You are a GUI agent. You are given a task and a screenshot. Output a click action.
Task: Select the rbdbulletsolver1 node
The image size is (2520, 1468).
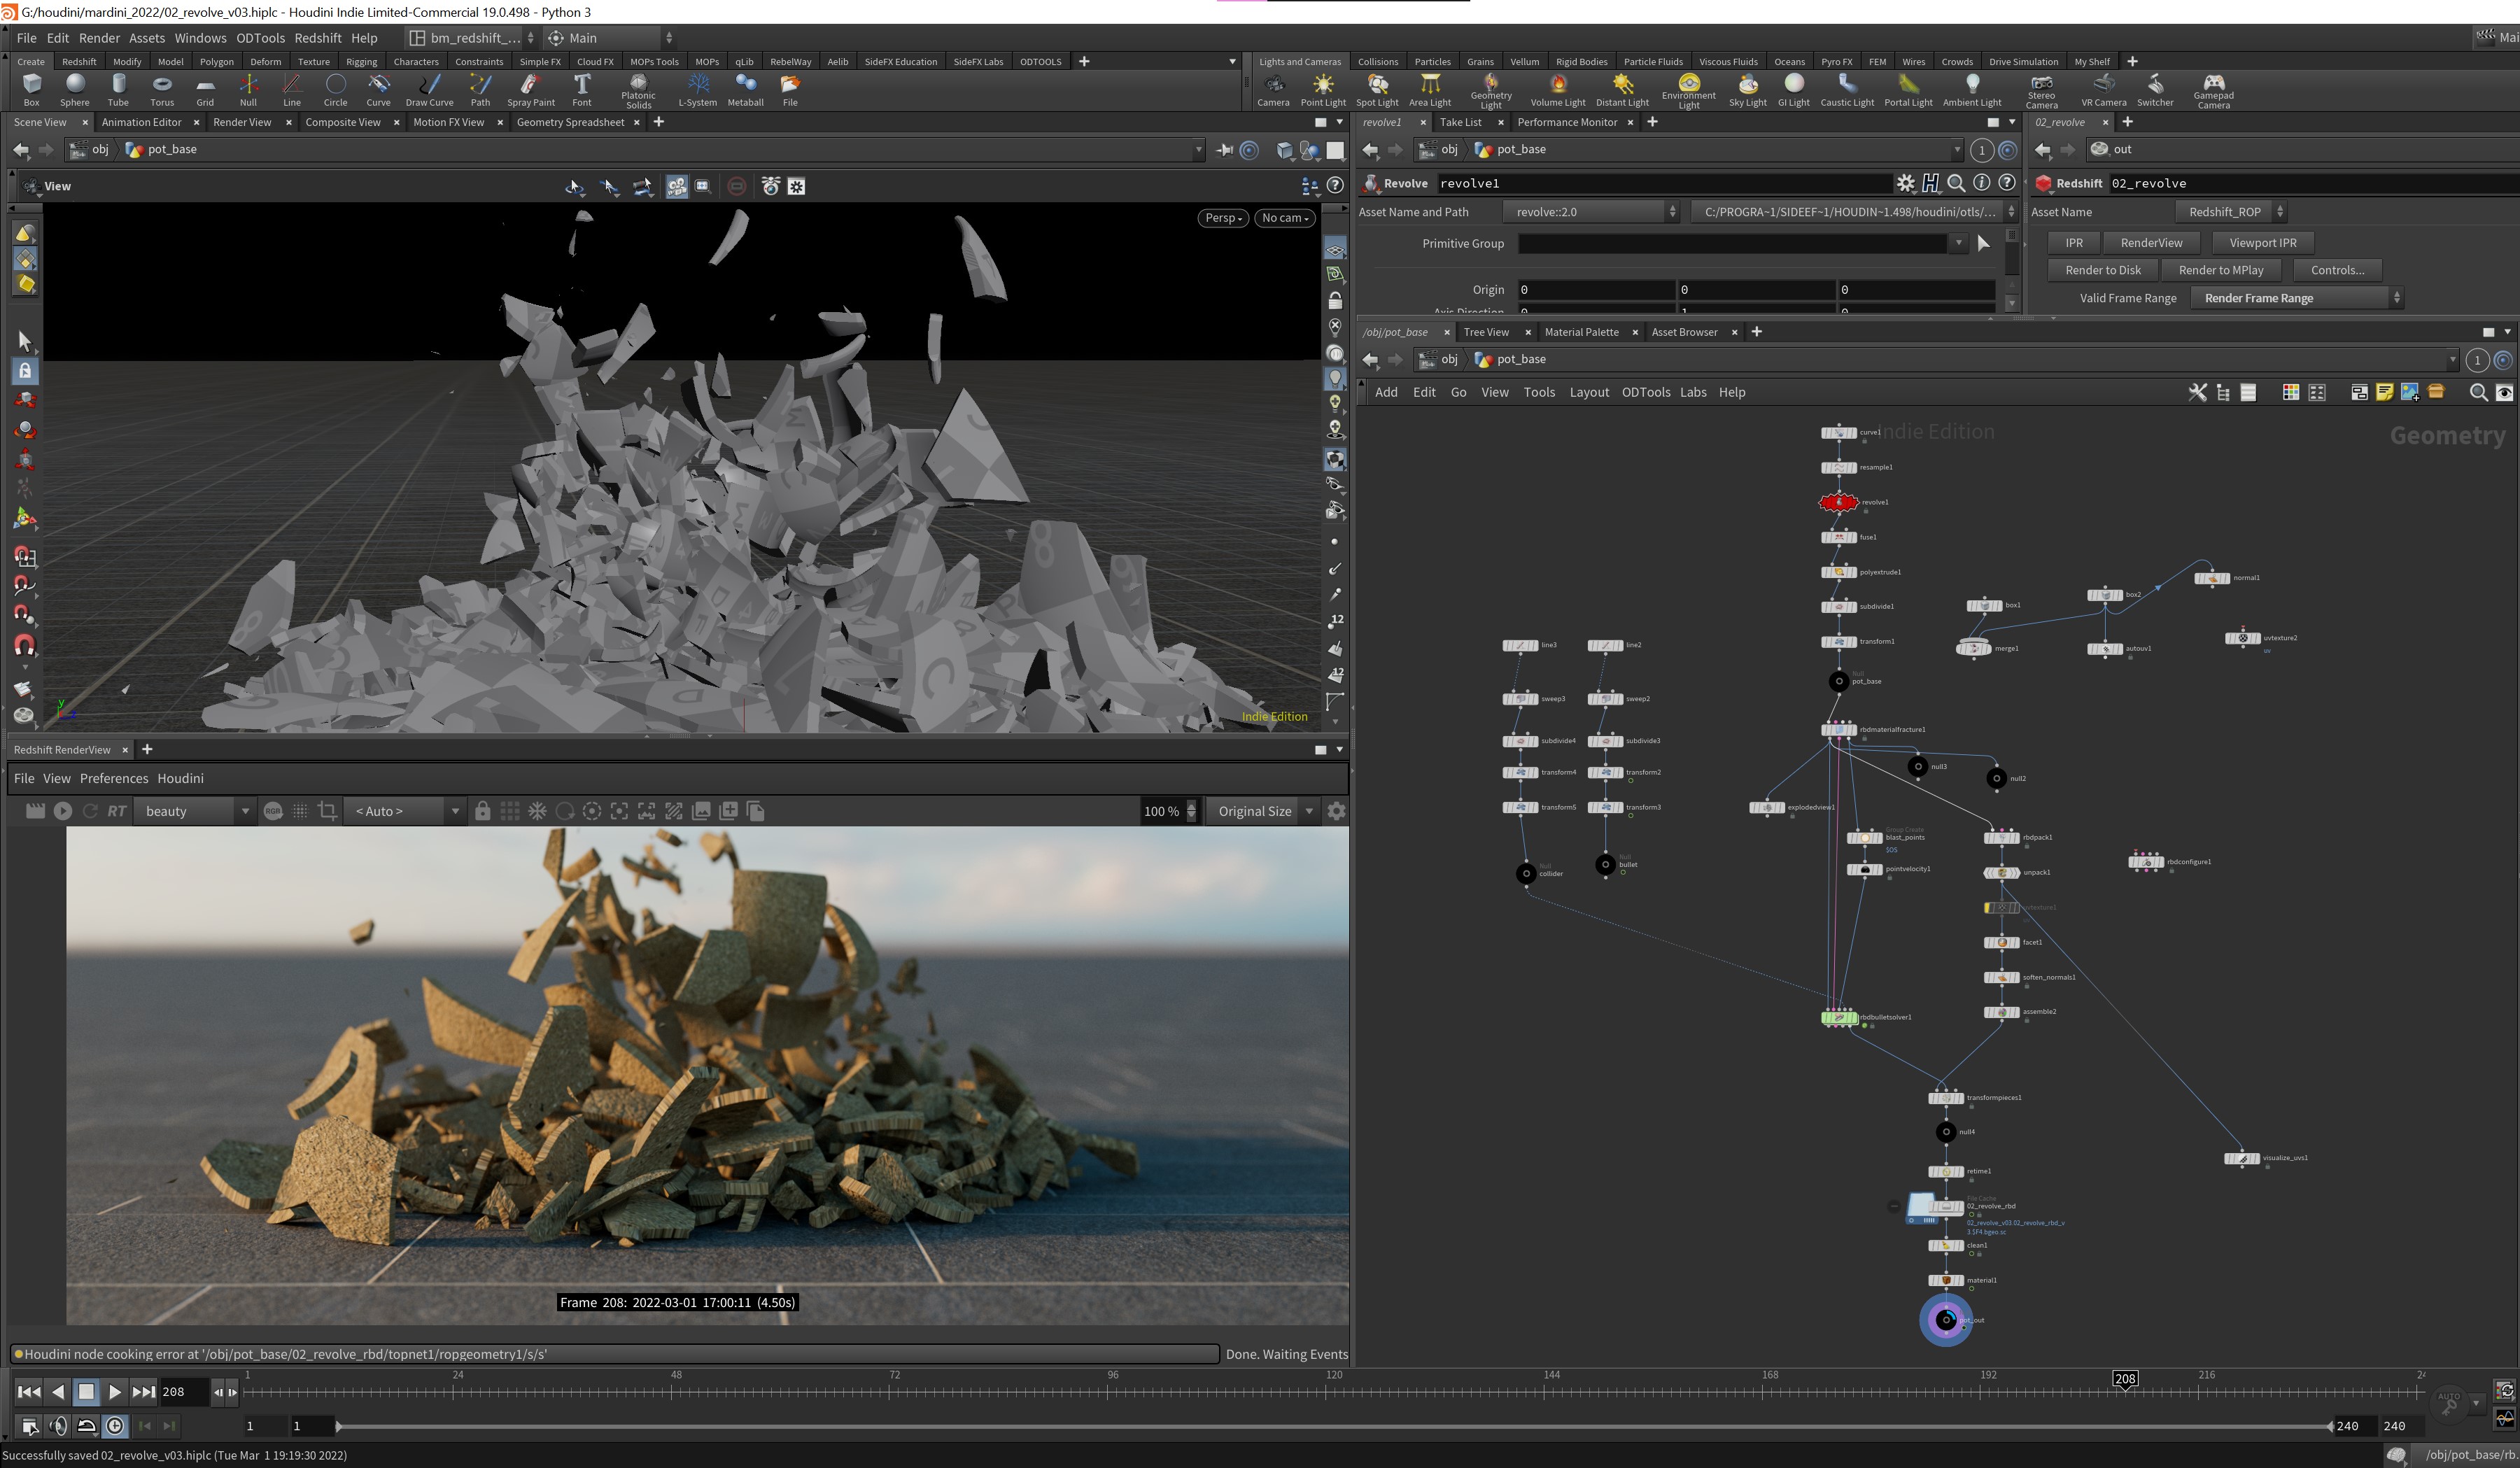(1839, 1018)
